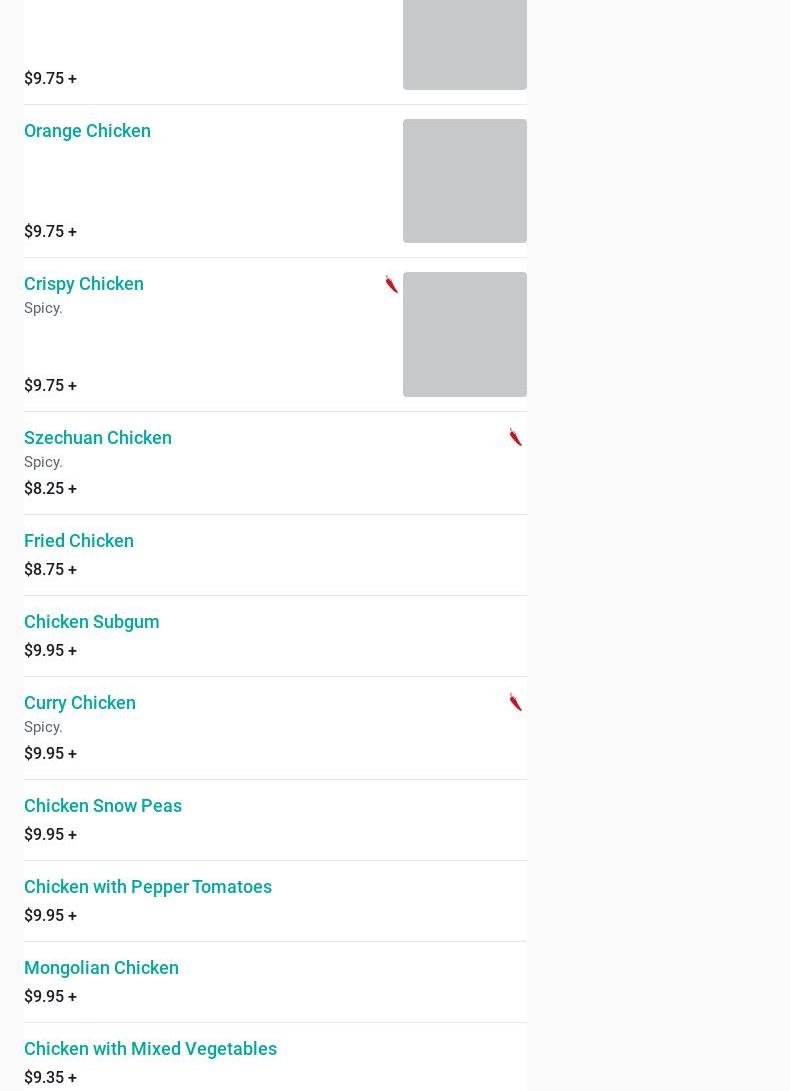Choose Fried Chicken from the menu
This screenshot has height=1091, width=790.
coord(79,540)
